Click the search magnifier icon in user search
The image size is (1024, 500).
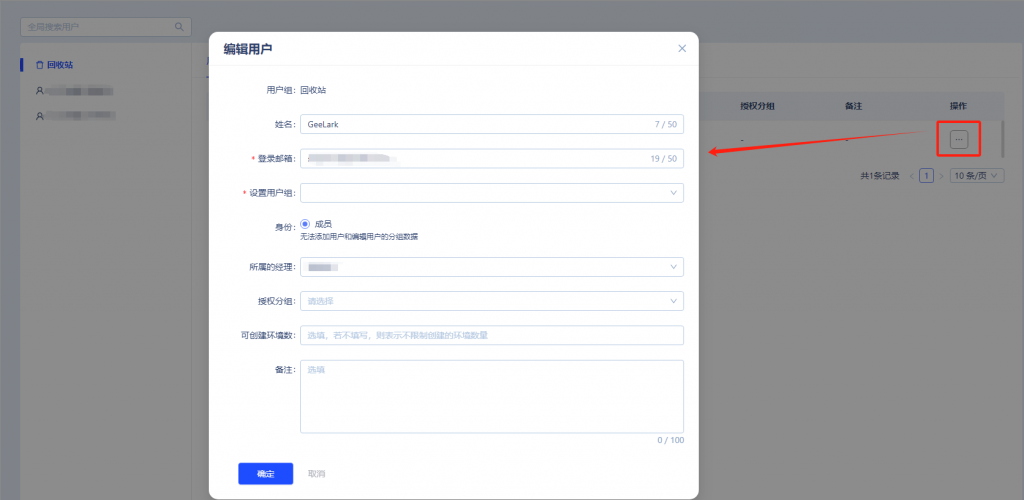pyautogui.click(x=180, y=27)
